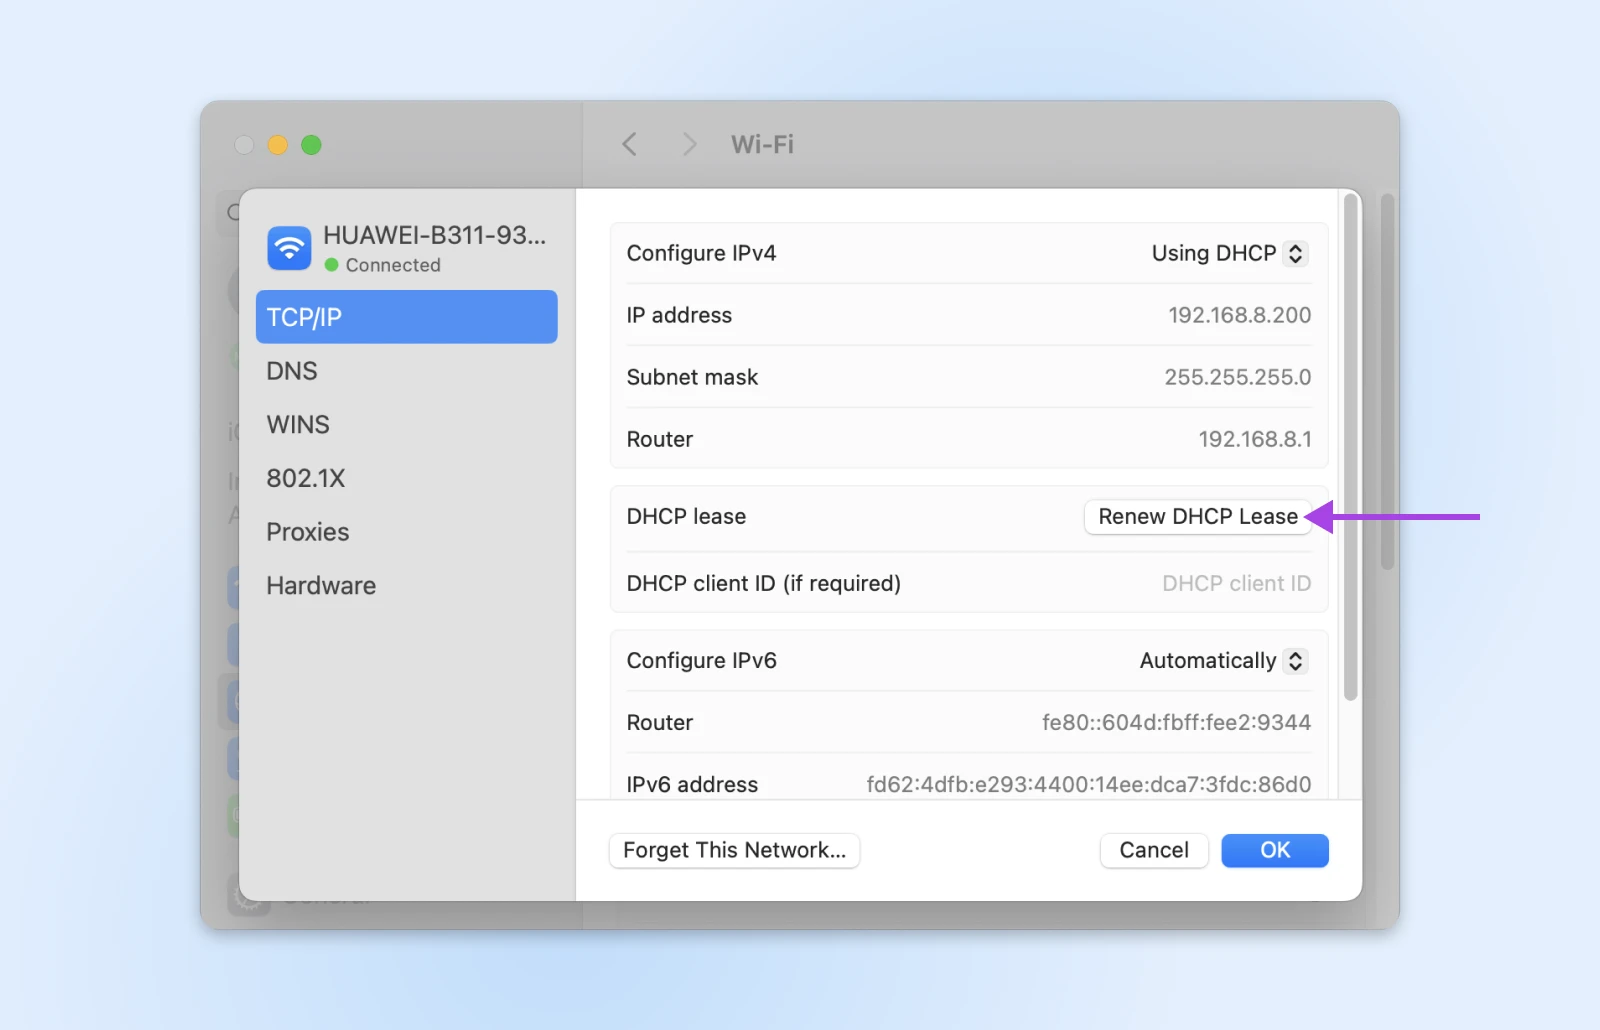View the Hardware tab
The height and width of the screenshot is (1030, 1600).
321,586
